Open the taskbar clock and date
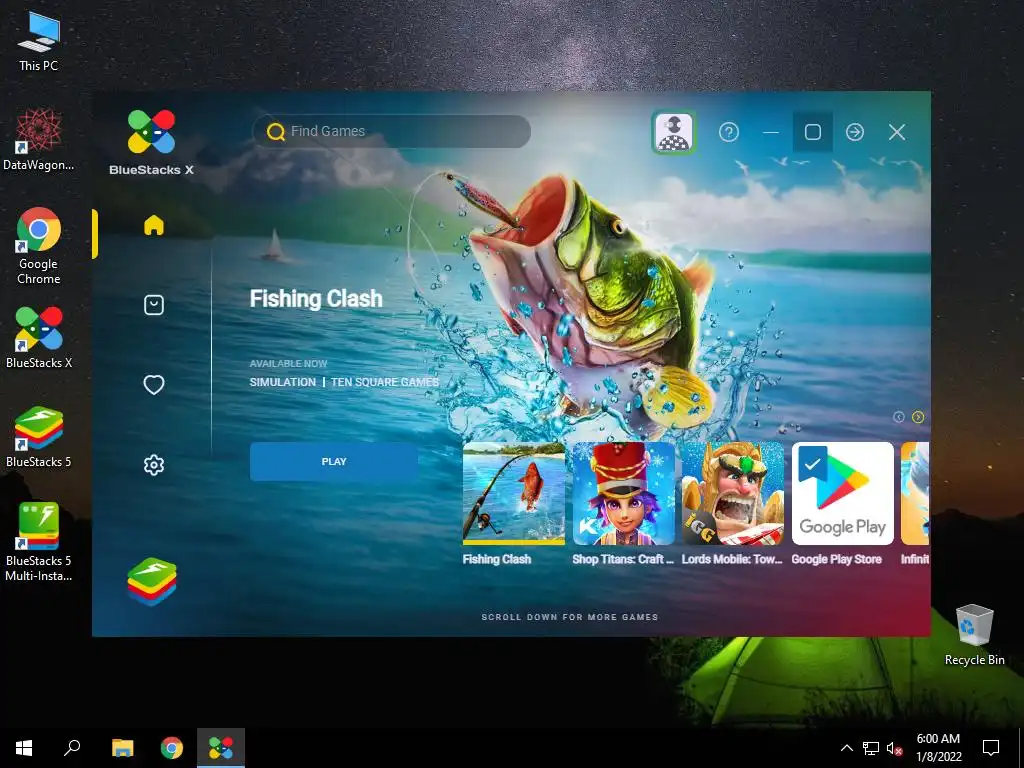Screen dimensions: 1024x768 pos(938,748)
